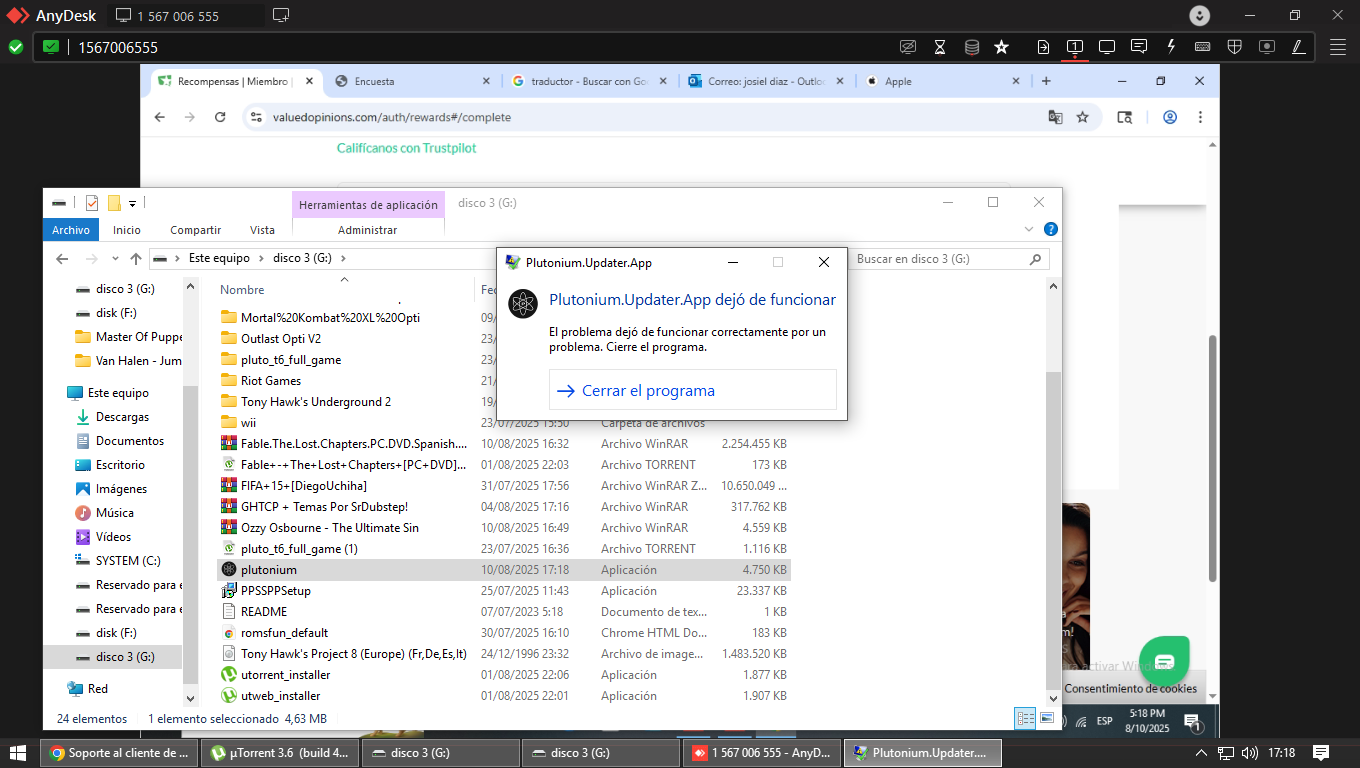Switch to Apple Chrome tab
This screenshot has height=768, width=1360.
tap(940, 81)
